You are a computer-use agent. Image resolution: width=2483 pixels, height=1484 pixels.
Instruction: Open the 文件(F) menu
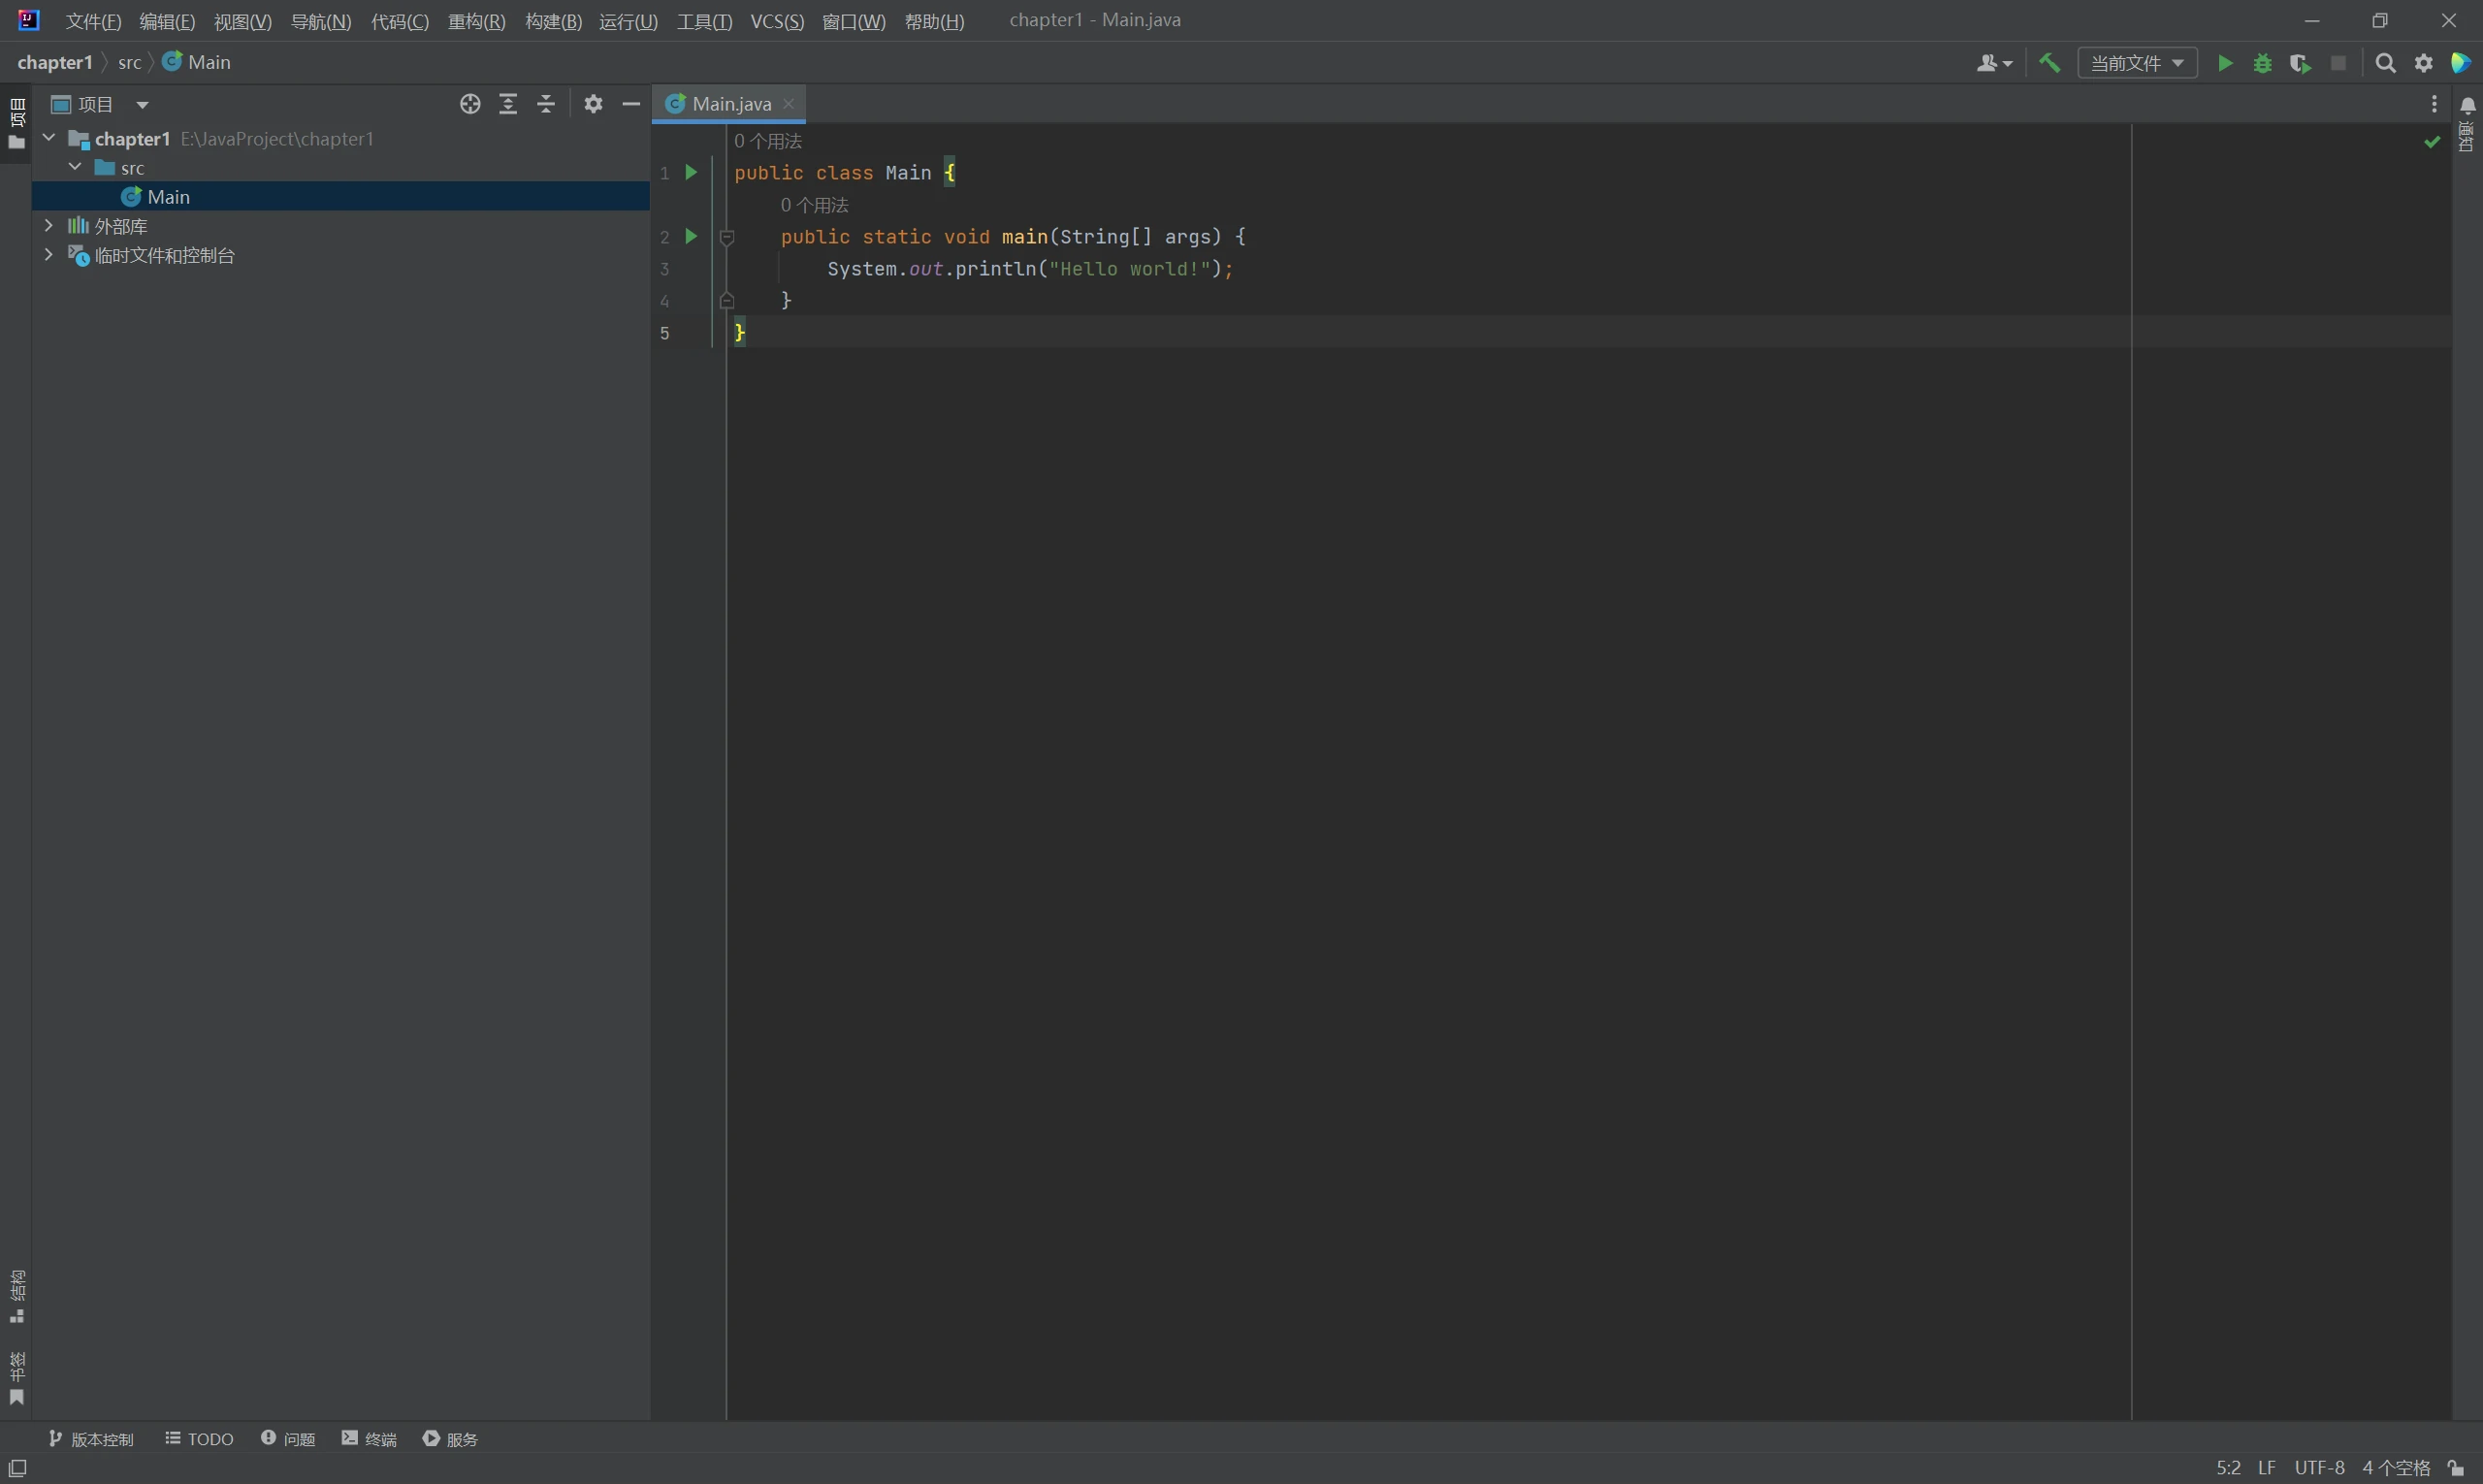93,21
